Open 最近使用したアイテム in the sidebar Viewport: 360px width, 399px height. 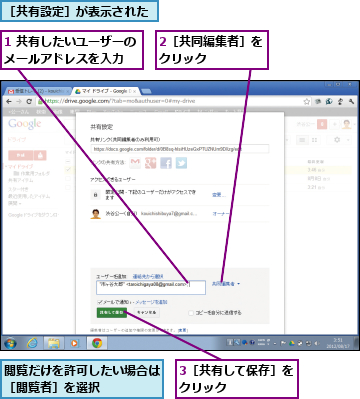click(x=29, y=196)
